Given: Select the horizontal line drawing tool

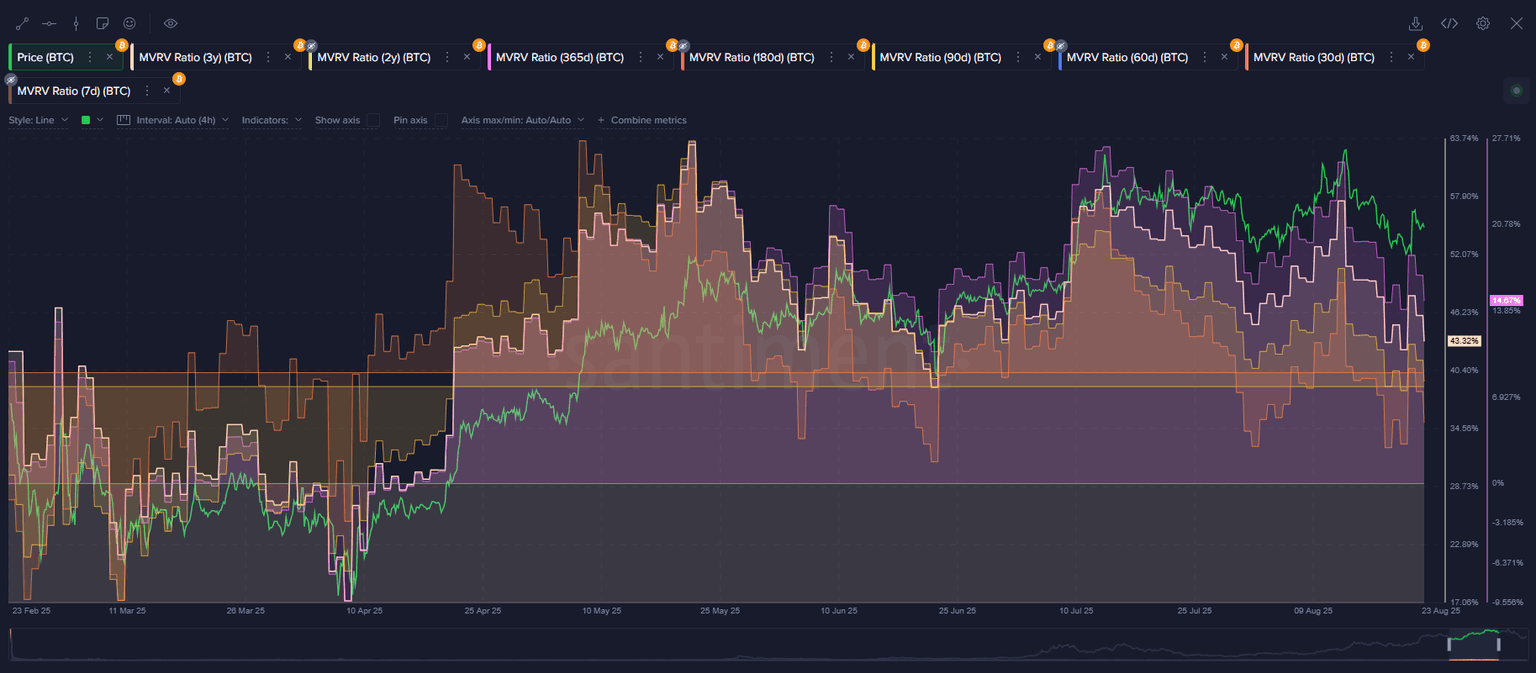Looking at the screenshot, I should 49,23.
